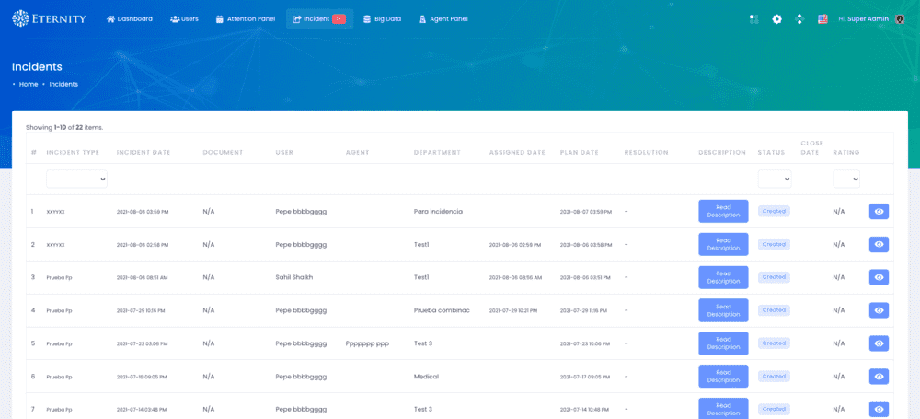Open the Dashboard menu item

click(130, 19)
